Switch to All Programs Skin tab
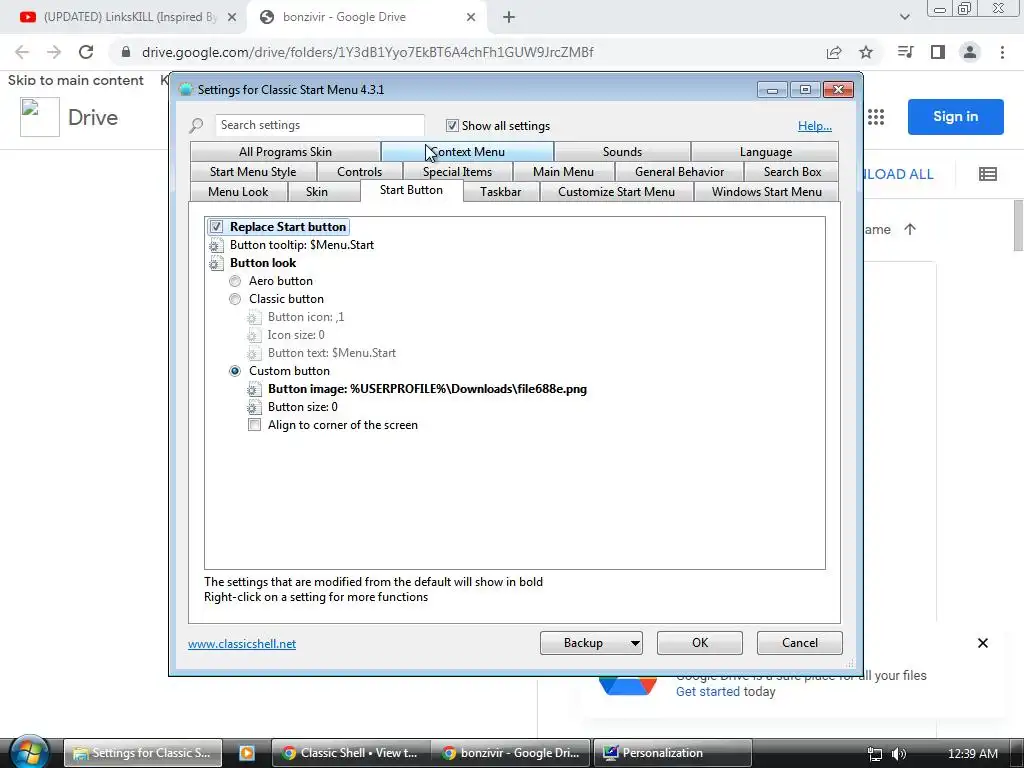Image resolution: width=1024 pixels, height=768 pixels. click(x=285, y=152)
